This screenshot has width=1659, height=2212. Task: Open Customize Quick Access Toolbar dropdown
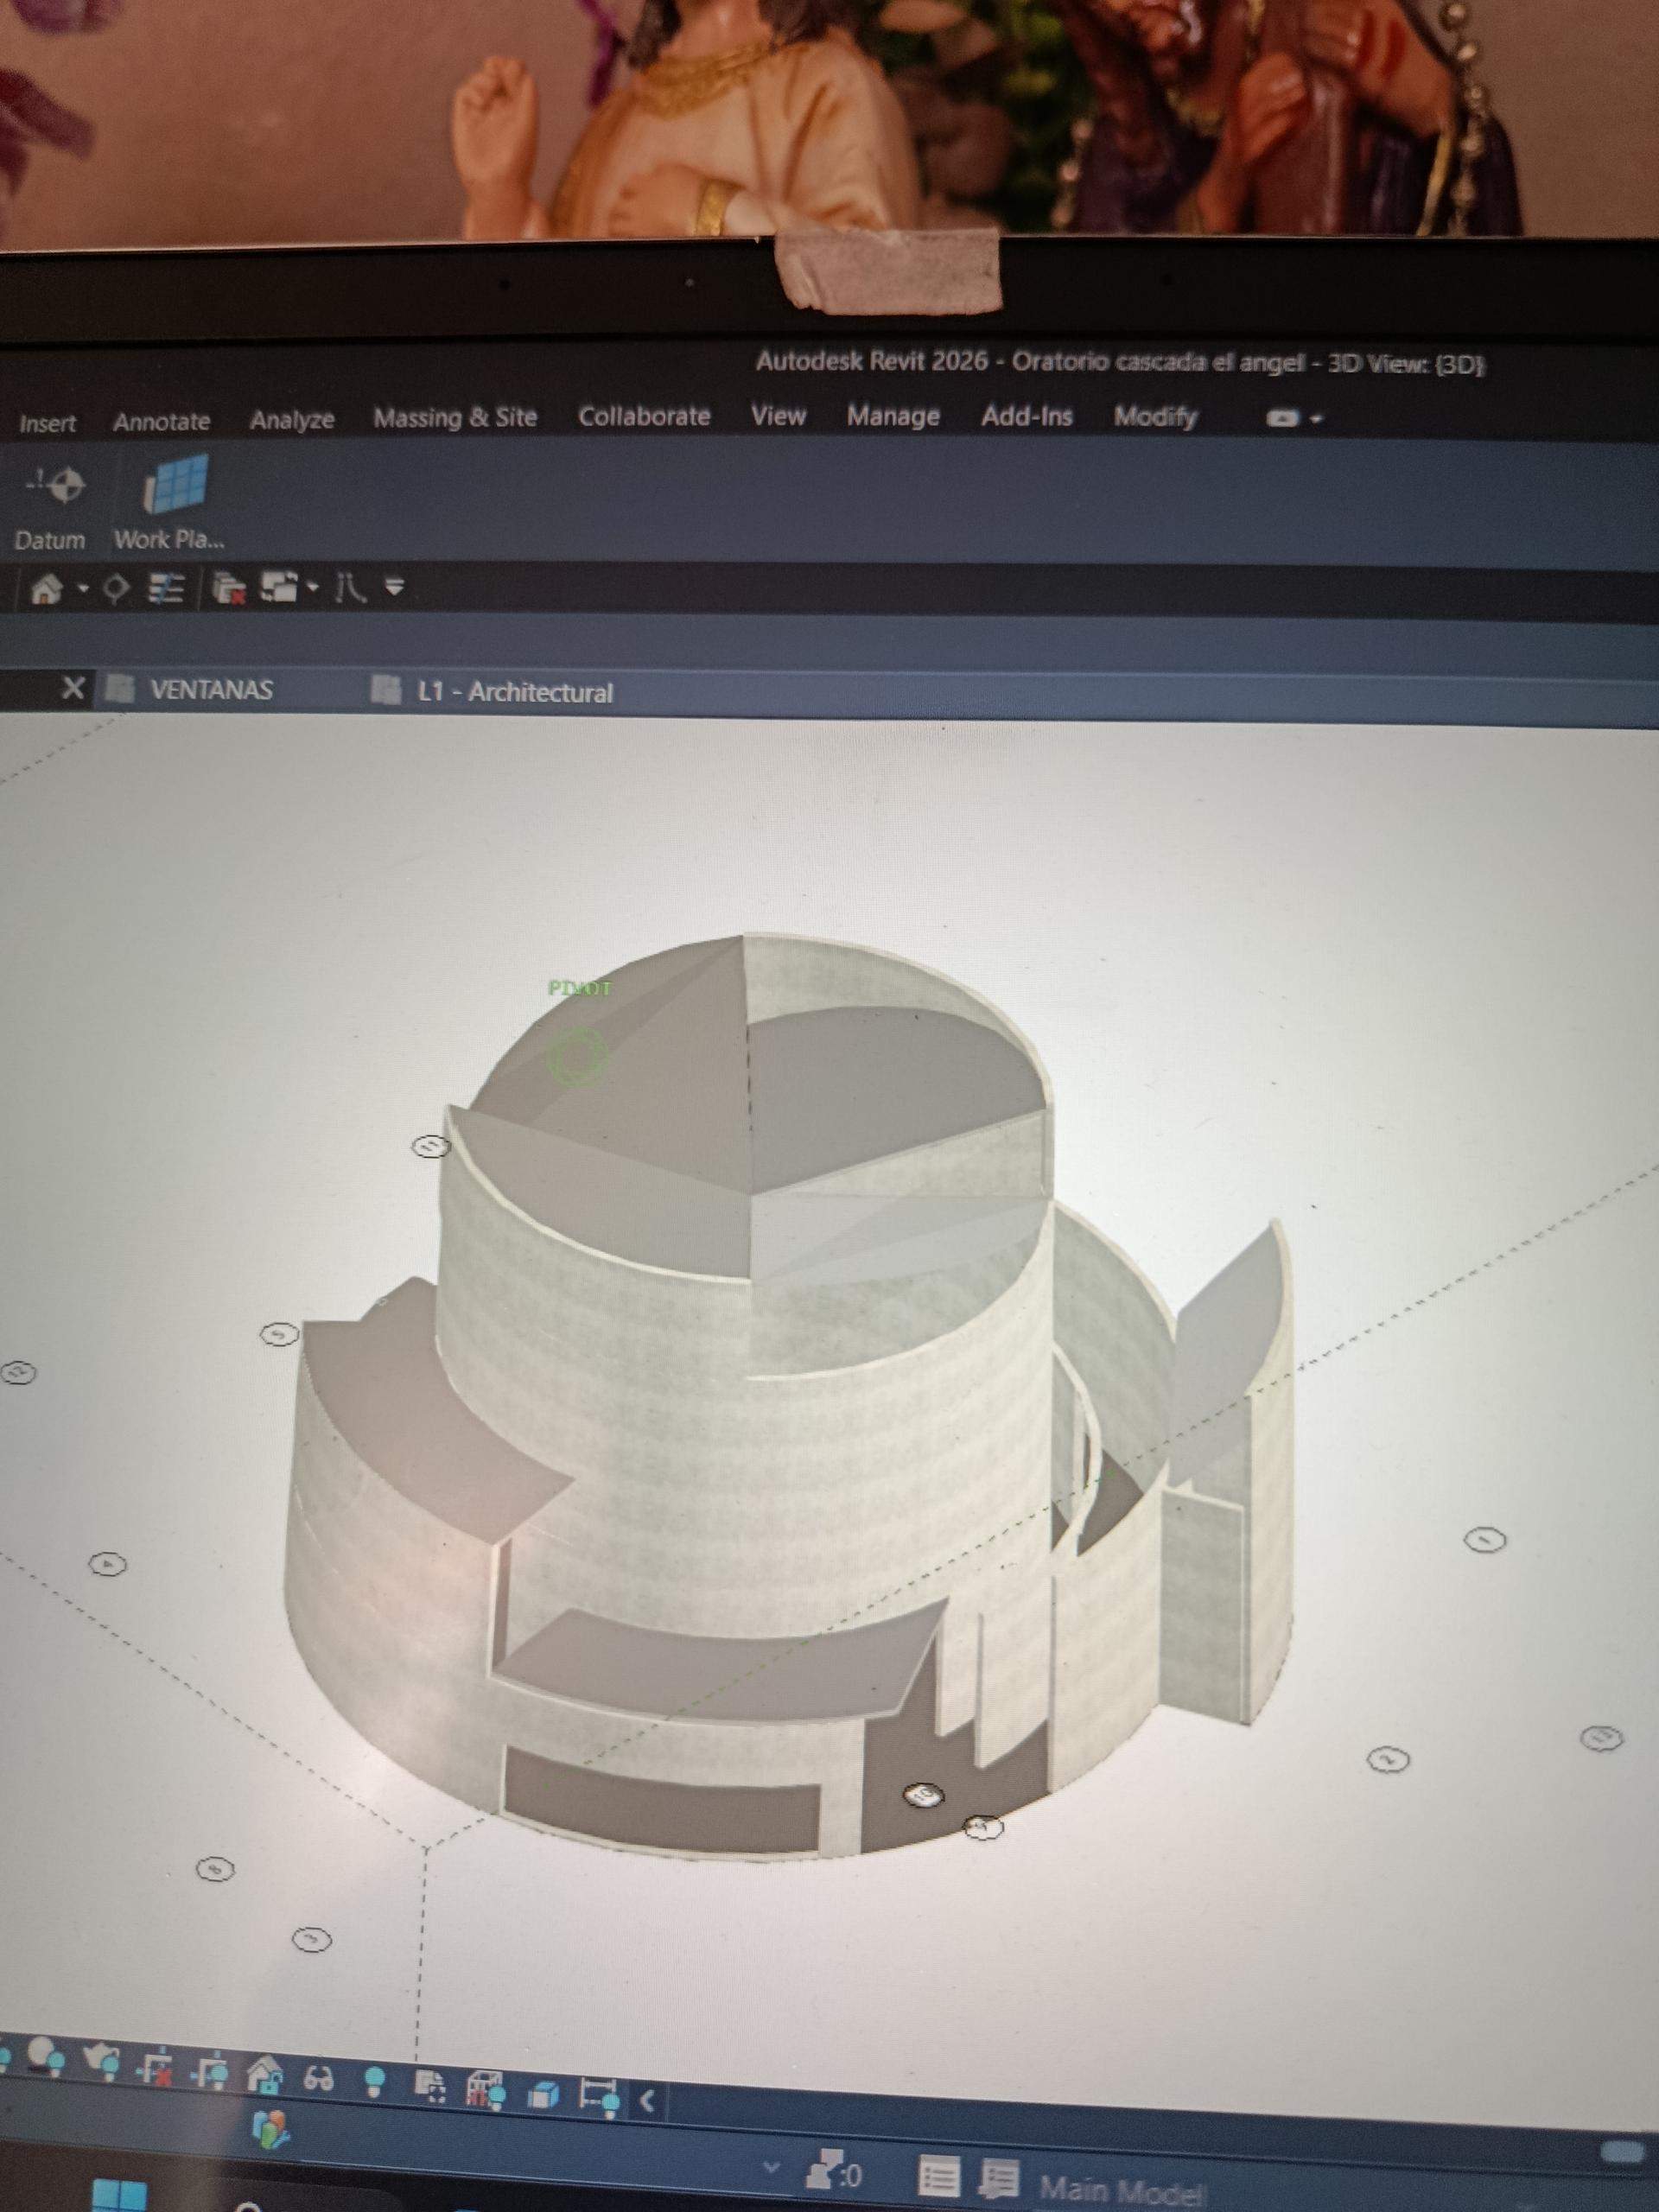[394, 587]
